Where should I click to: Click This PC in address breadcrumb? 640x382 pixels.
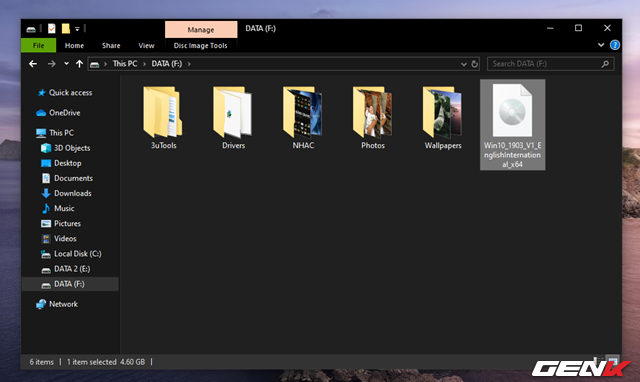tap(124, 64)
